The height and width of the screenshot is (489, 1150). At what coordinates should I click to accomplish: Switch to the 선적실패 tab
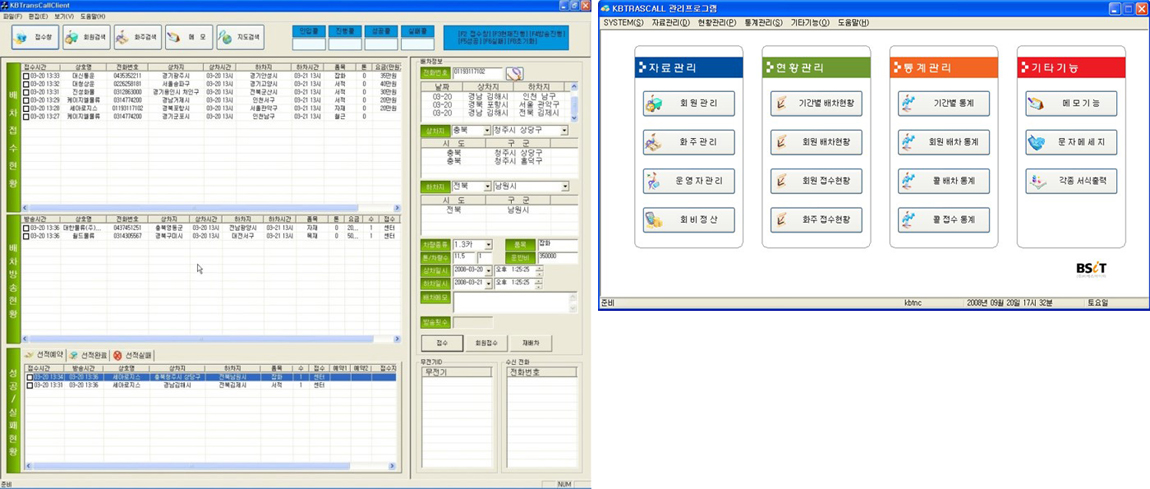[x=133, y=355]
